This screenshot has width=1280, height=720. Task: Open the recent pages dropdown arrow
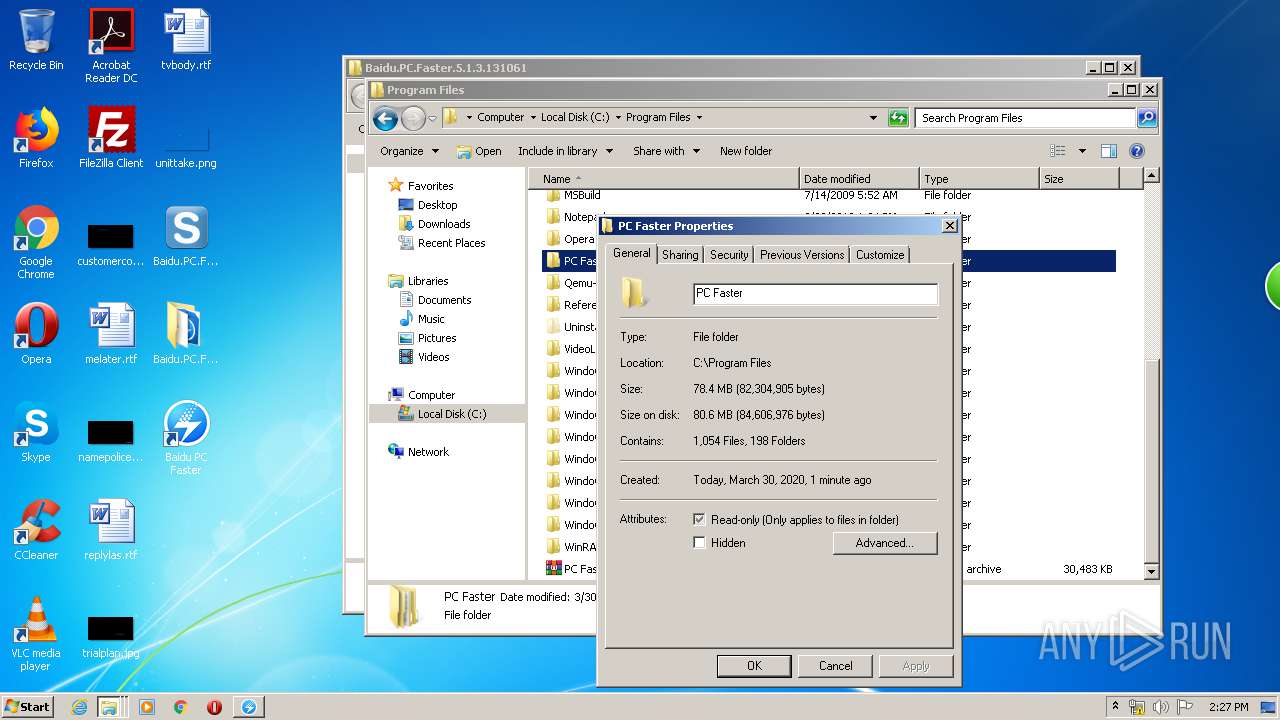(x=432, y=119)
